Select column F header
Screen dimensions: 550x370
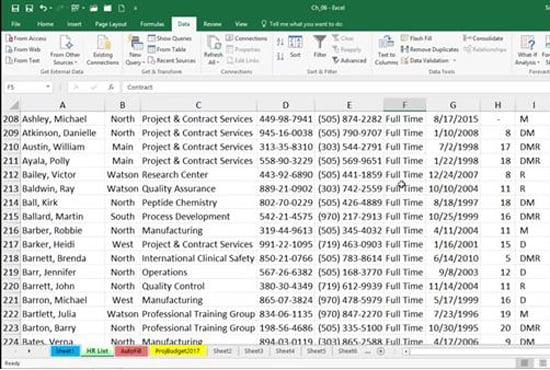pos(404,105)
